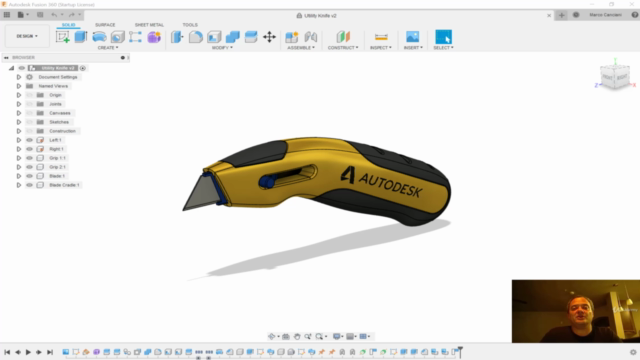Show the Sketches folder
Image resolution: width=640 pixels, height=360 pixels.
(x=29, y=122)
